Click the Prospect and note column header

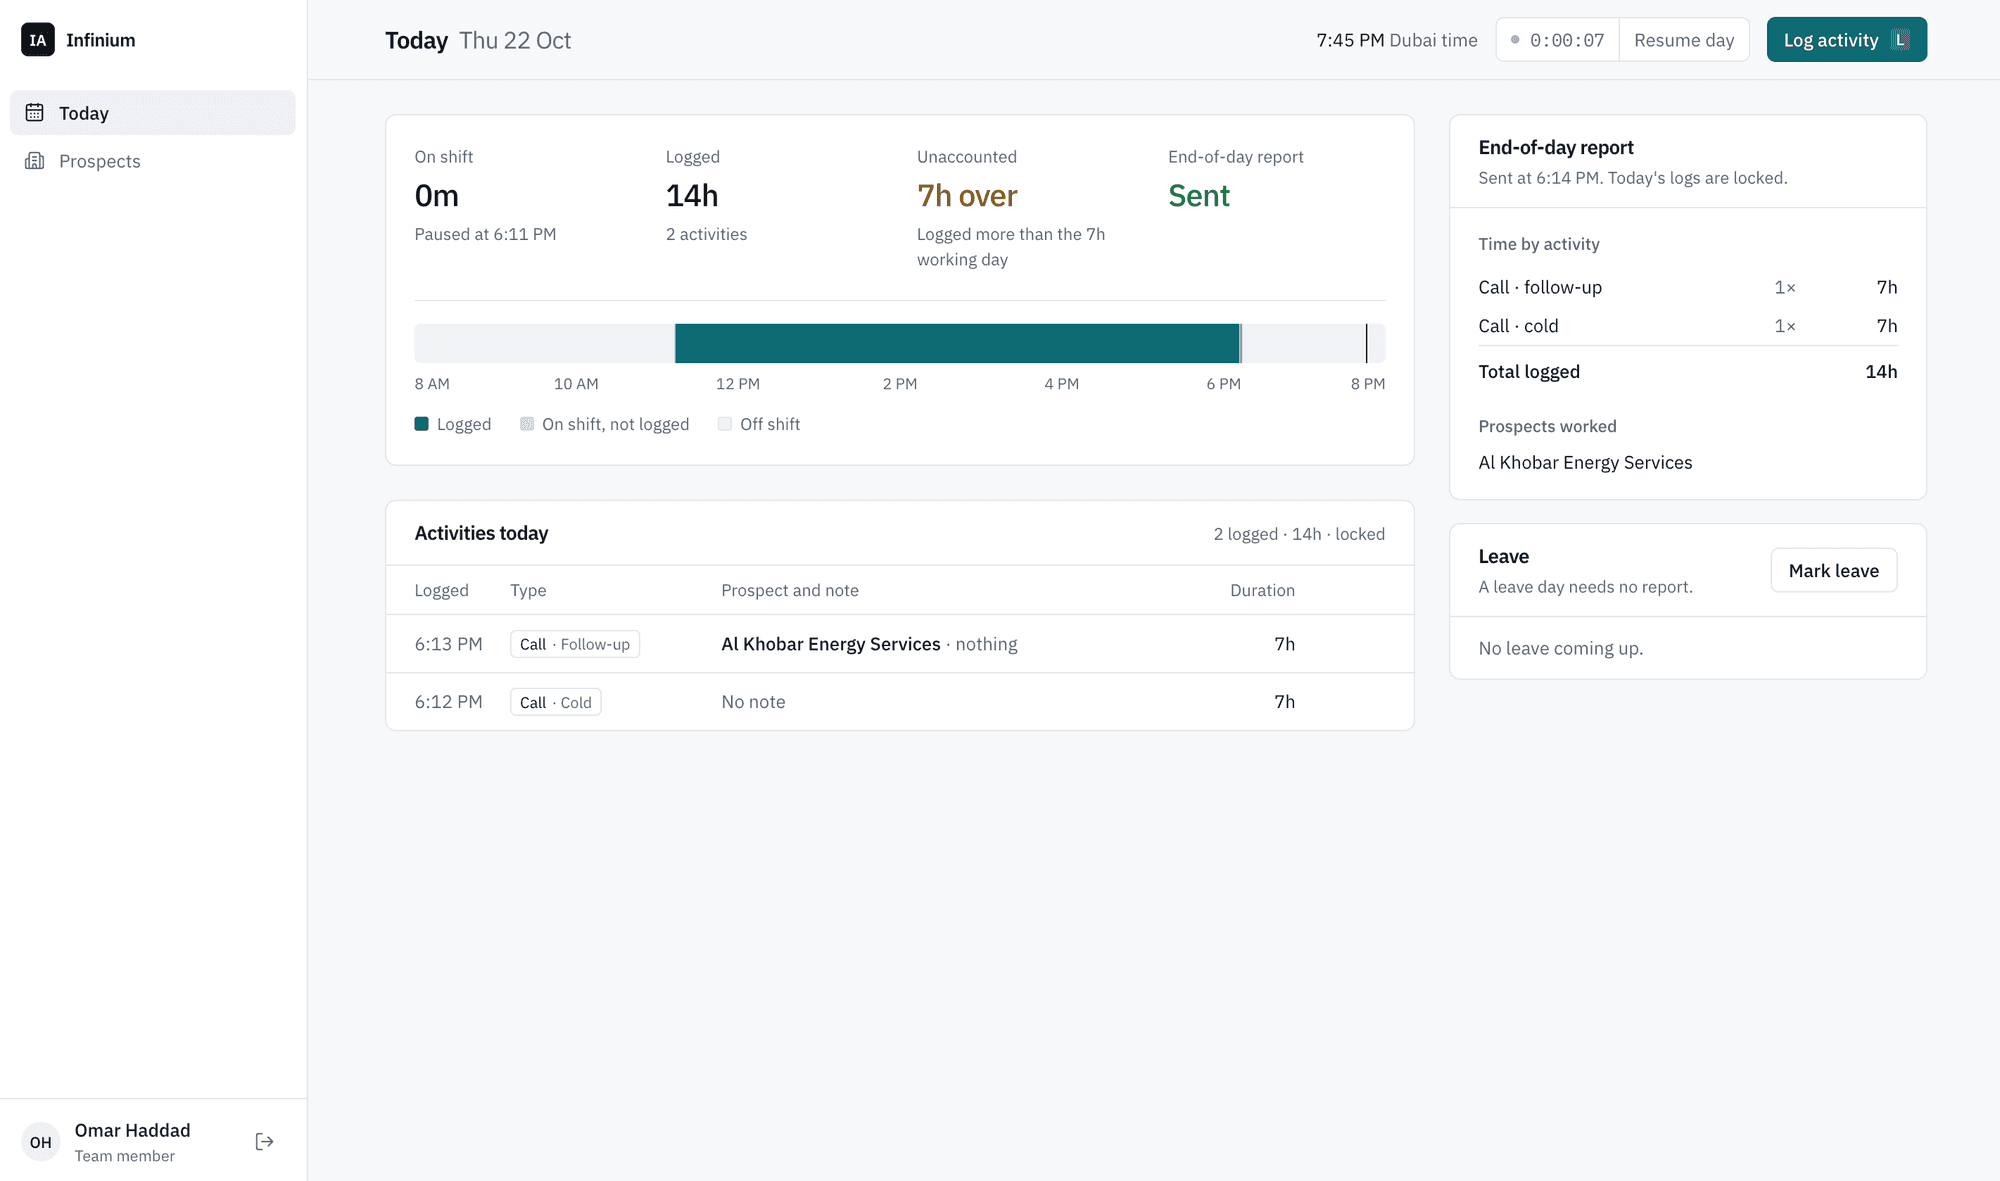(x=790, y=590)
